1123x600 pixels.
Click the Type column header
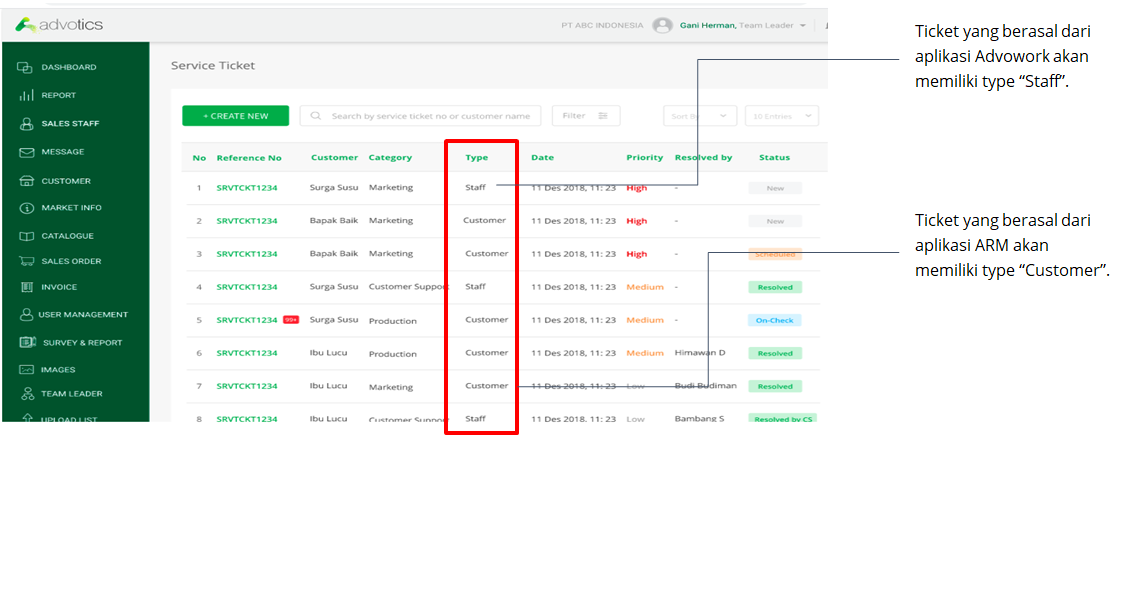(476, 158)
